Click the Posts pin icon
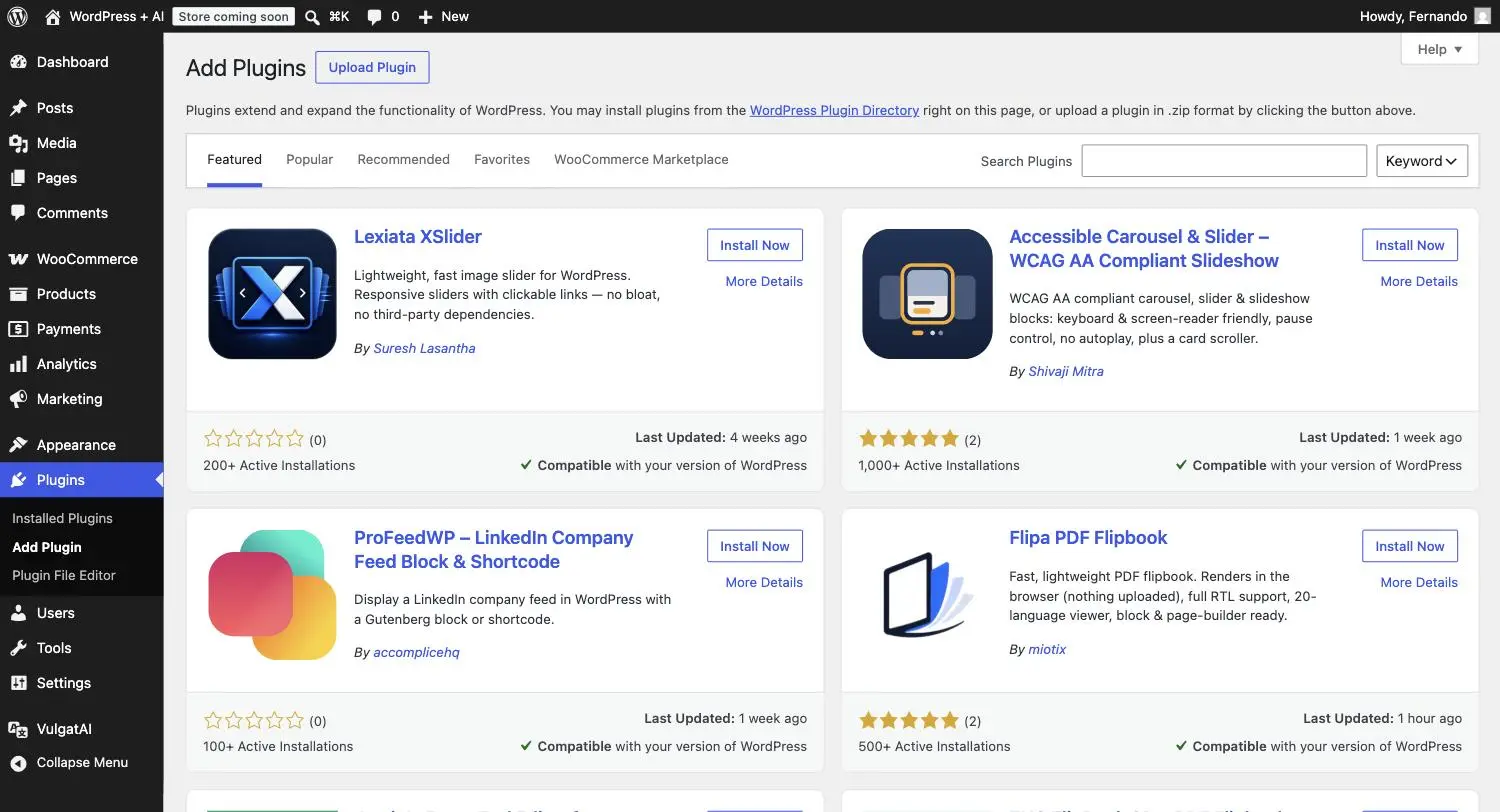The width and height of the screenshot is (1500, 812). coord(18,108)
